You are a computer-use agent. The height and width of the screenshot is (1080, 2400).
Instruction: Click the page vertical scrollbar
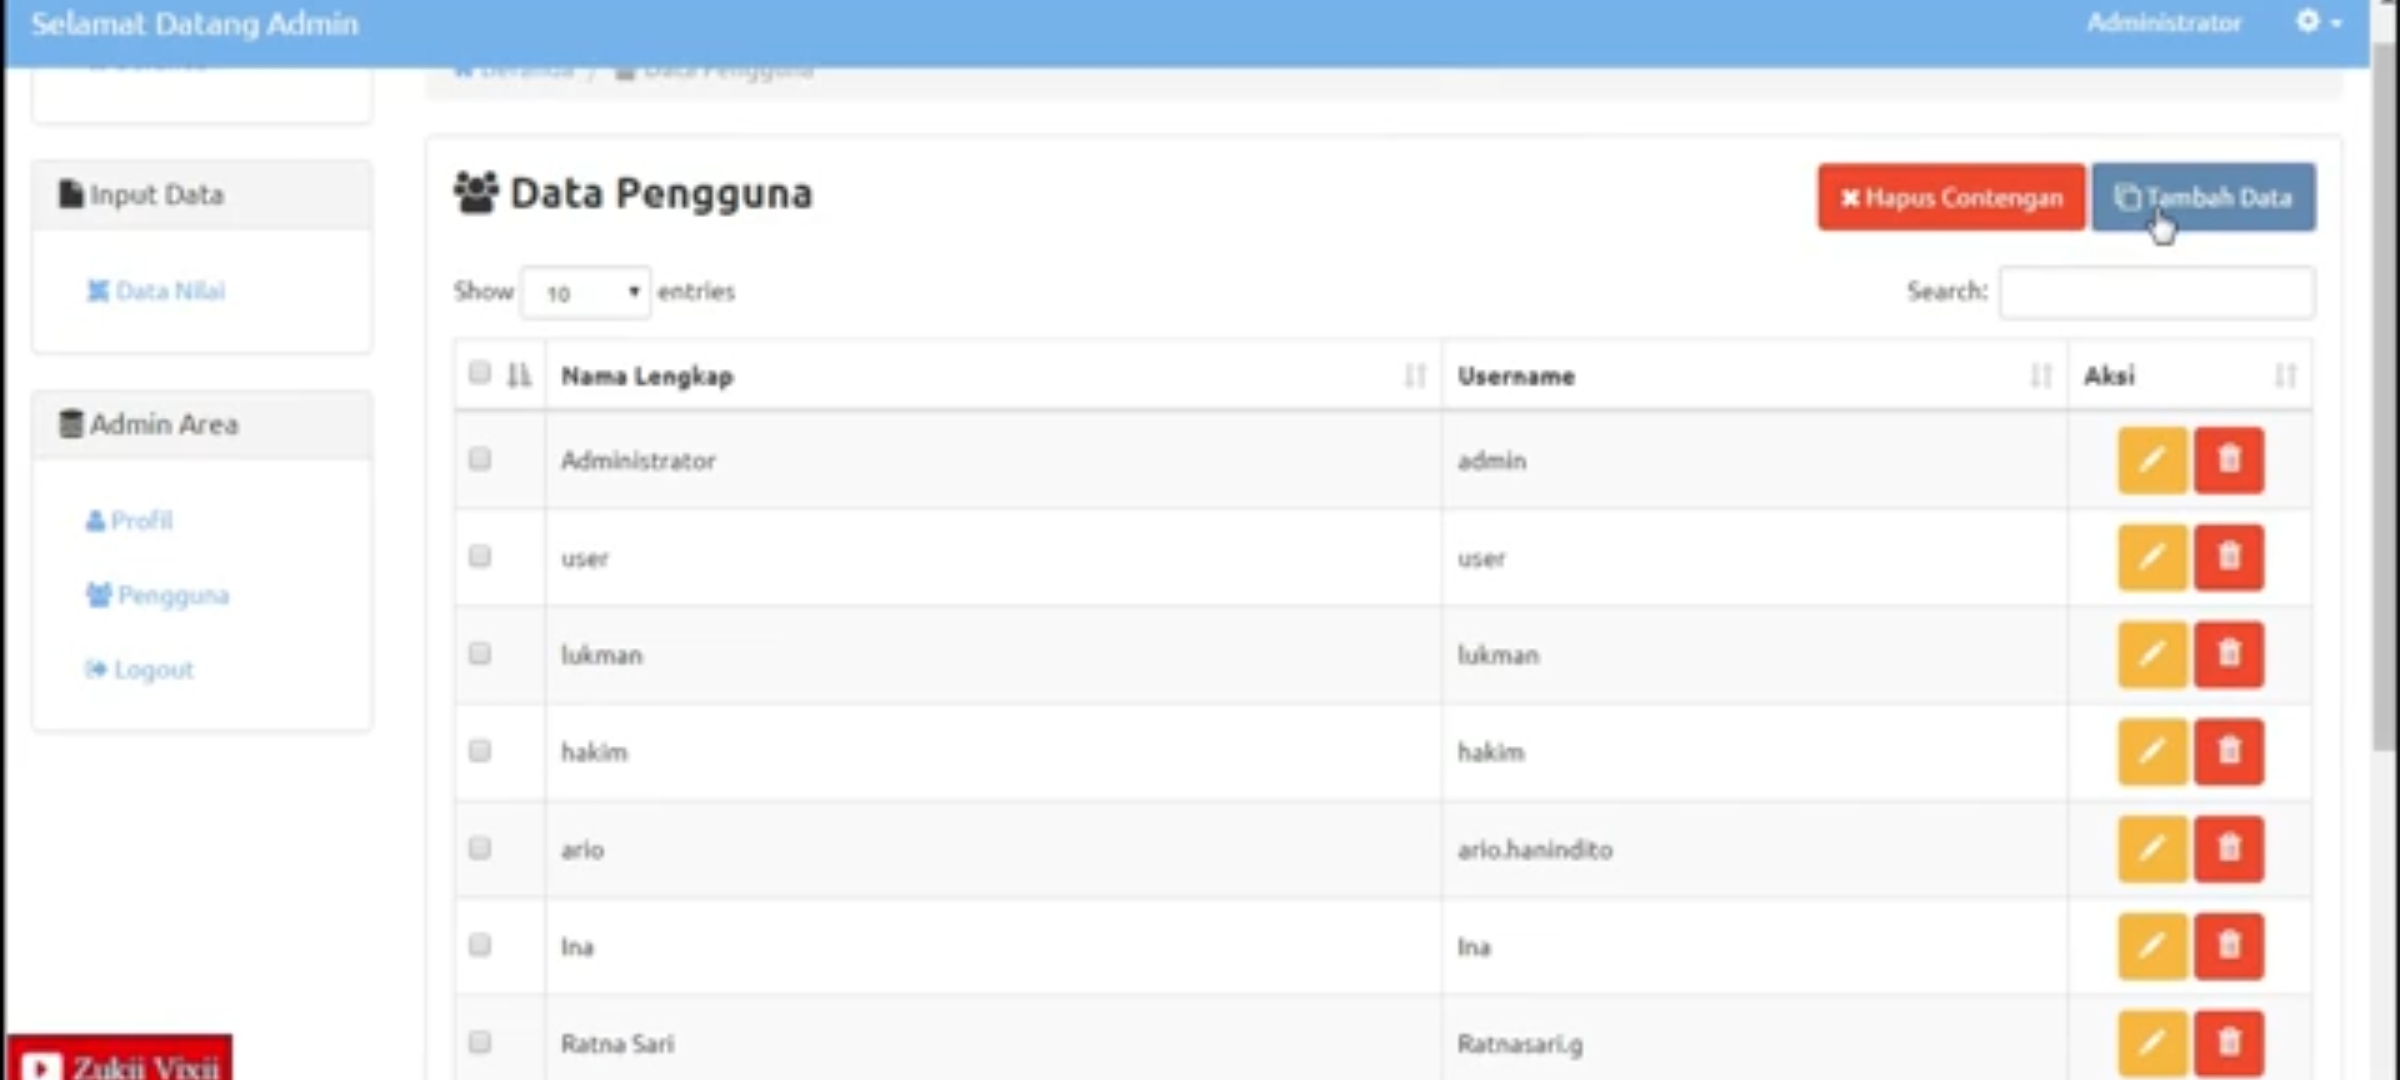pos(2384,400)
